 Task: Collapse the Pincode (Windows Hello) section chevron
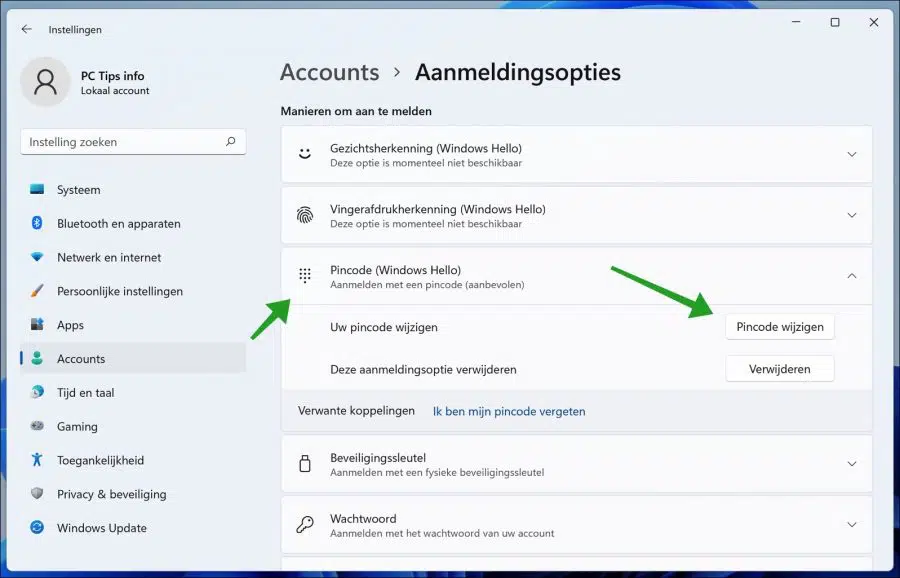(852, 276)
